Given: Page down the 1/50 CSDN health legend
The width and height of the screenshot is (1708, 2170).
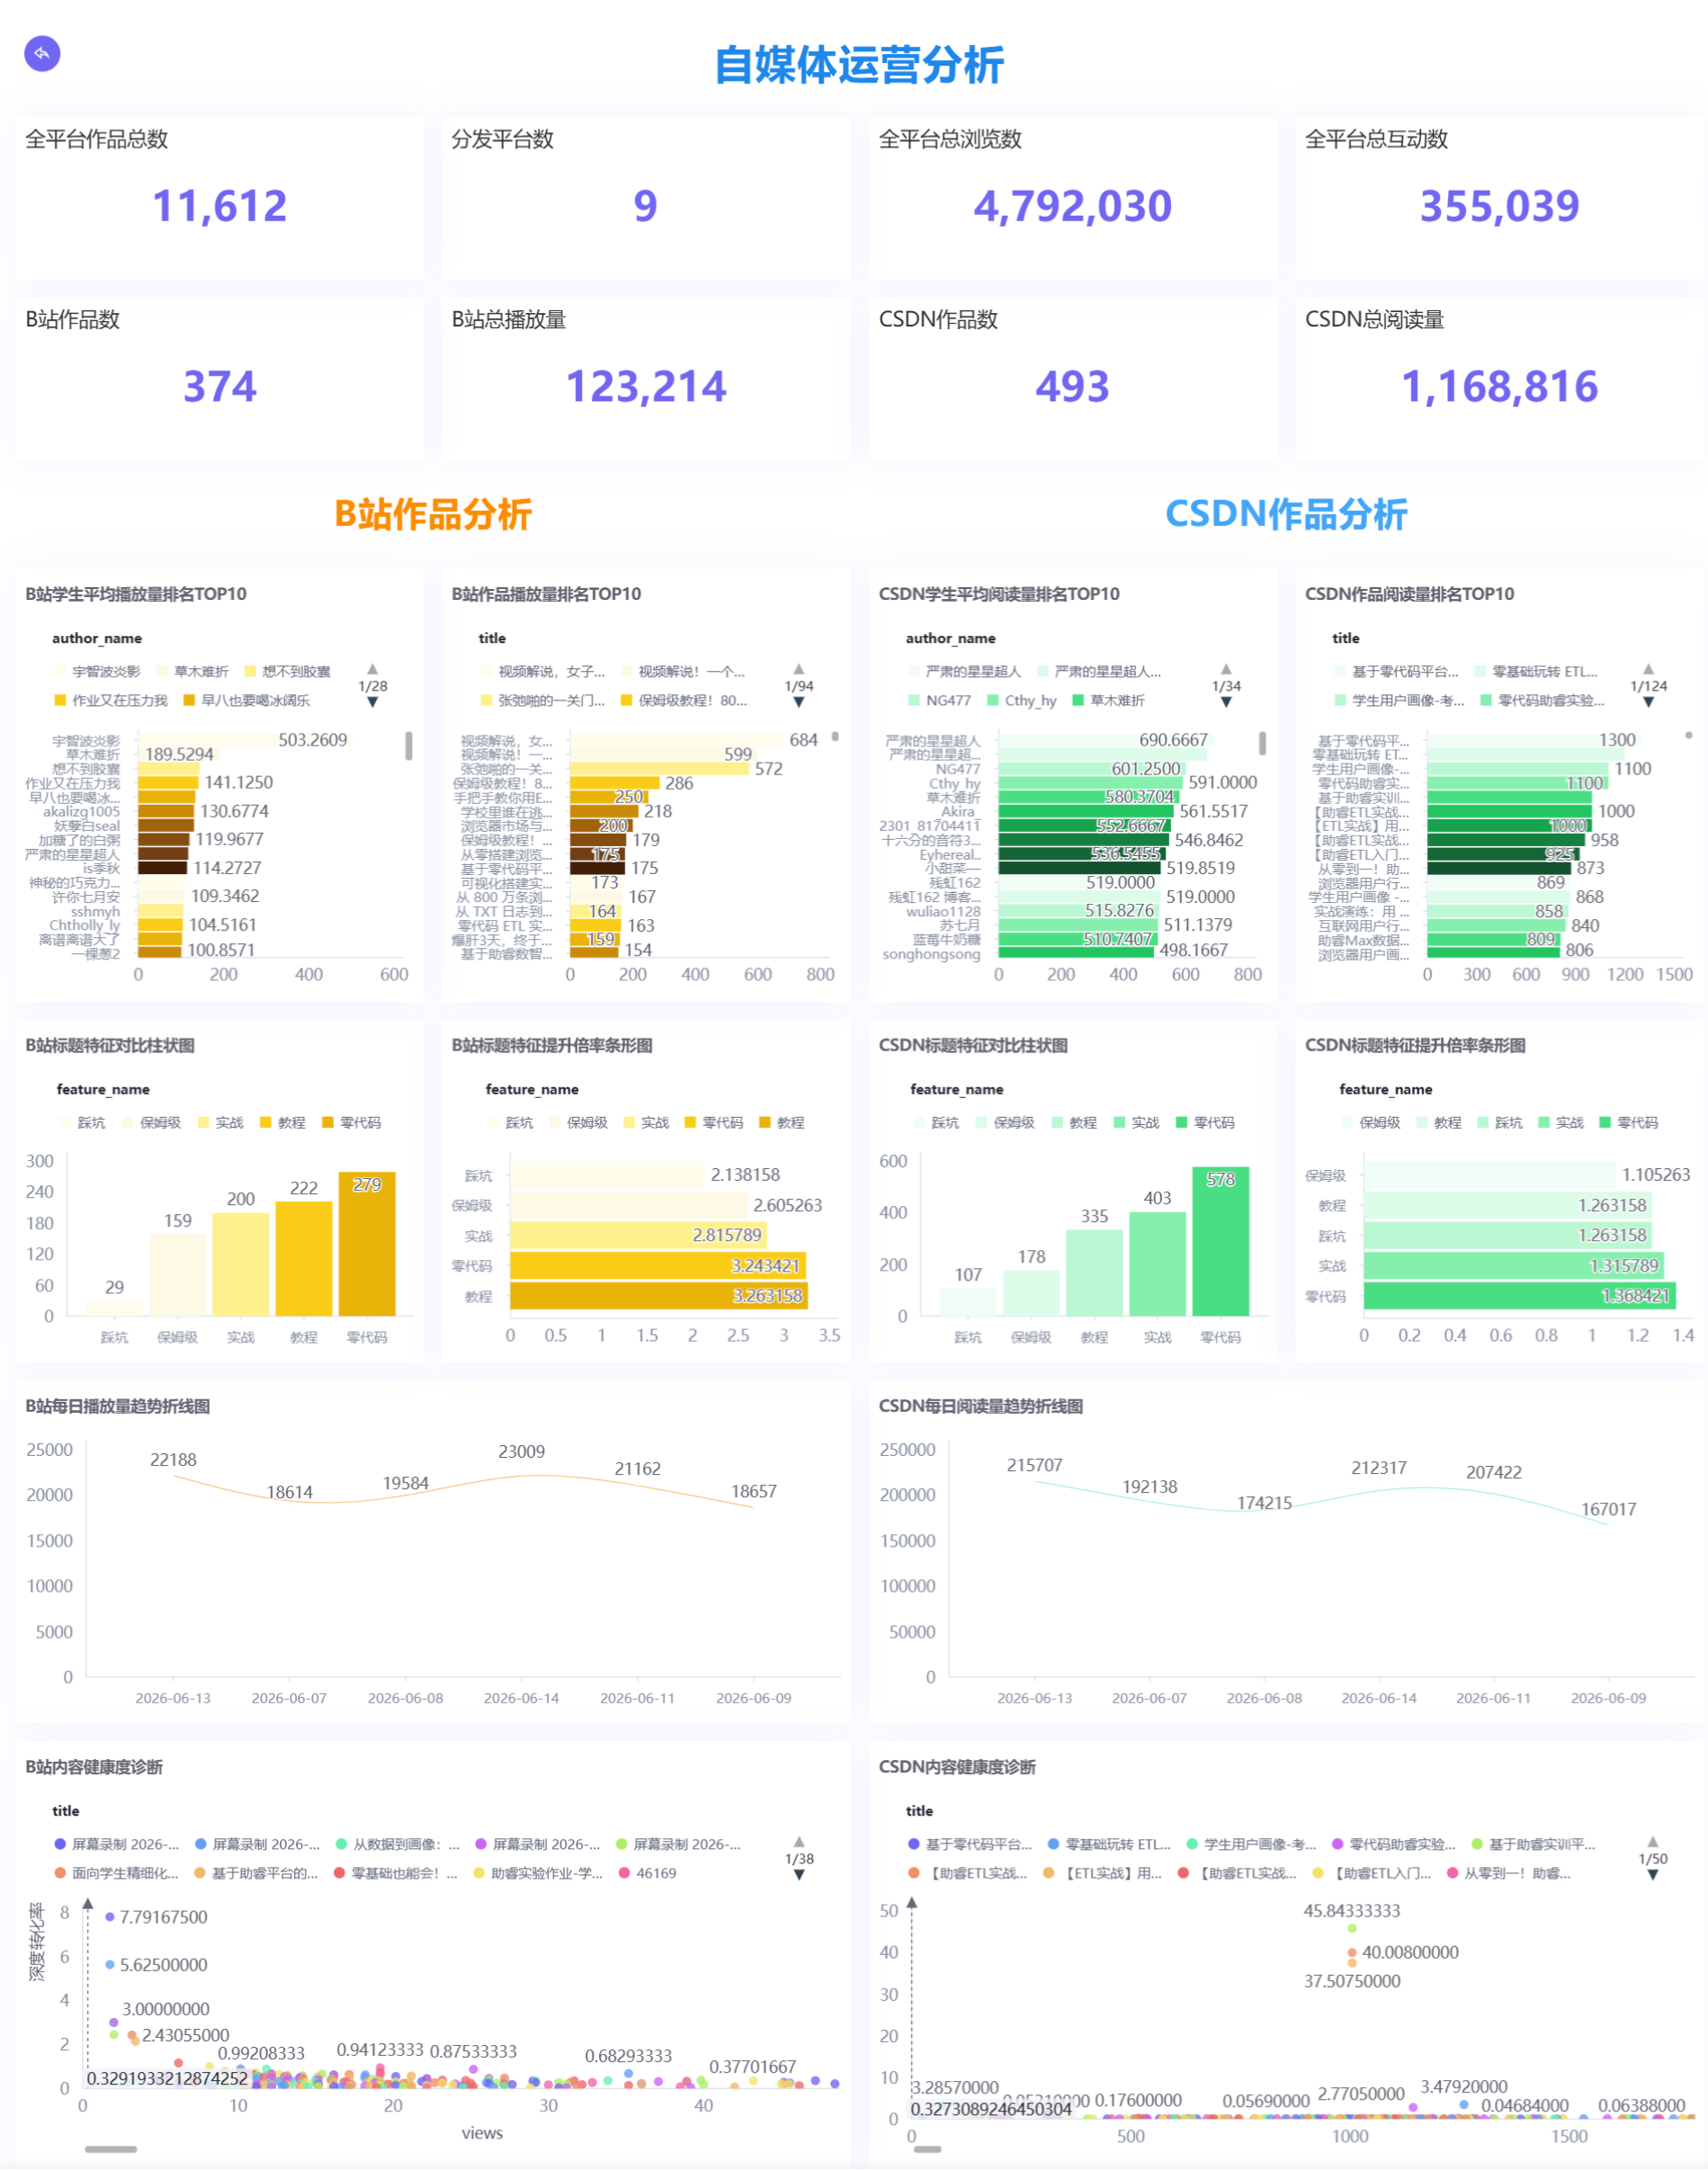Looking at the screenshot, I should (1652, 1875).
